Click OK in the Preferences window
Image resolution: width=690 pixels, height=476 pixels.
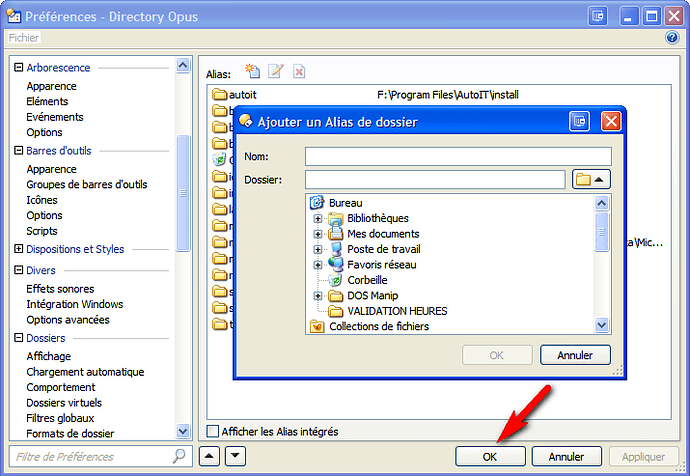coord(490,457)
